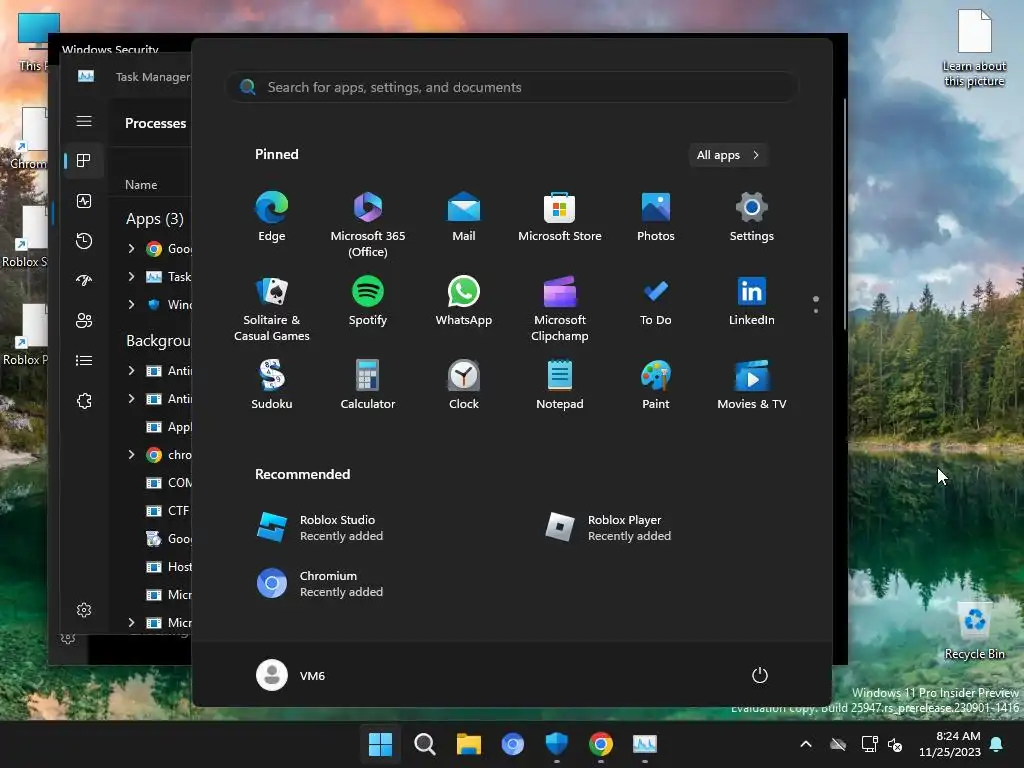Open Recycle Bin on desktop
Image resolution: width=1024 pixels, height=768 pixels.
pyautogui.click(x=974, y=632)
